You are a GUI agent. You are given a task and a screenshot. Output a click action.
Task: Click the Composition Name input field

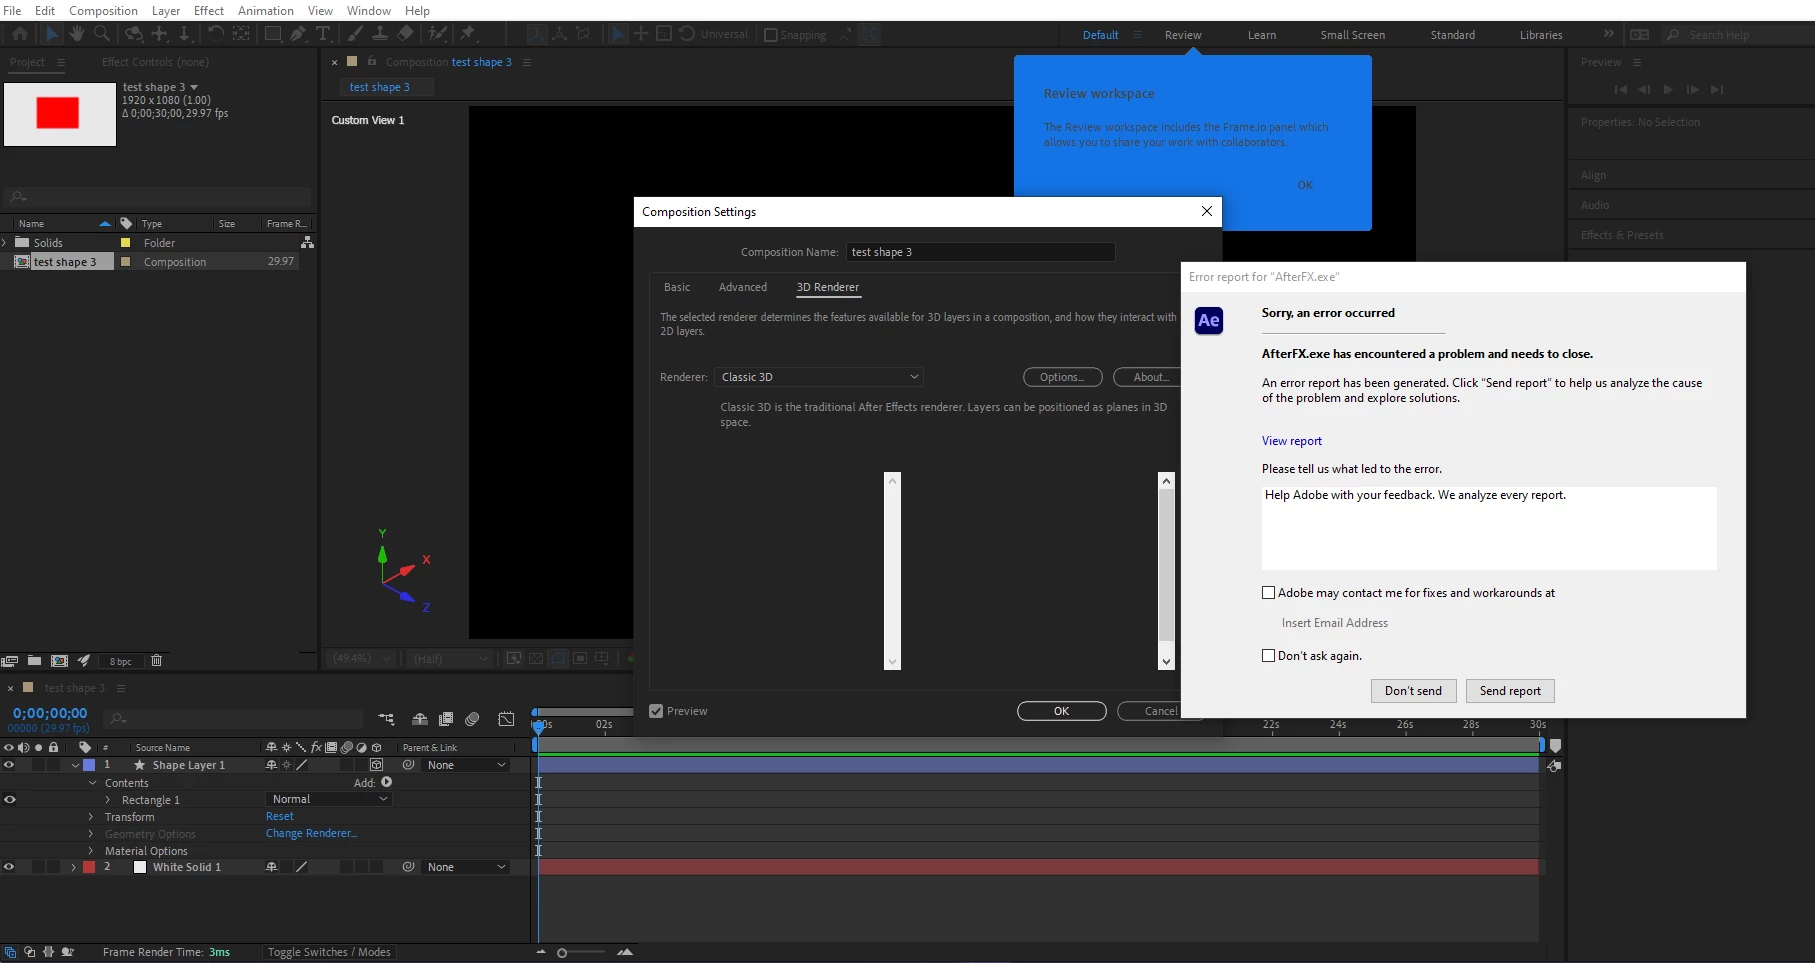point(980,252)
